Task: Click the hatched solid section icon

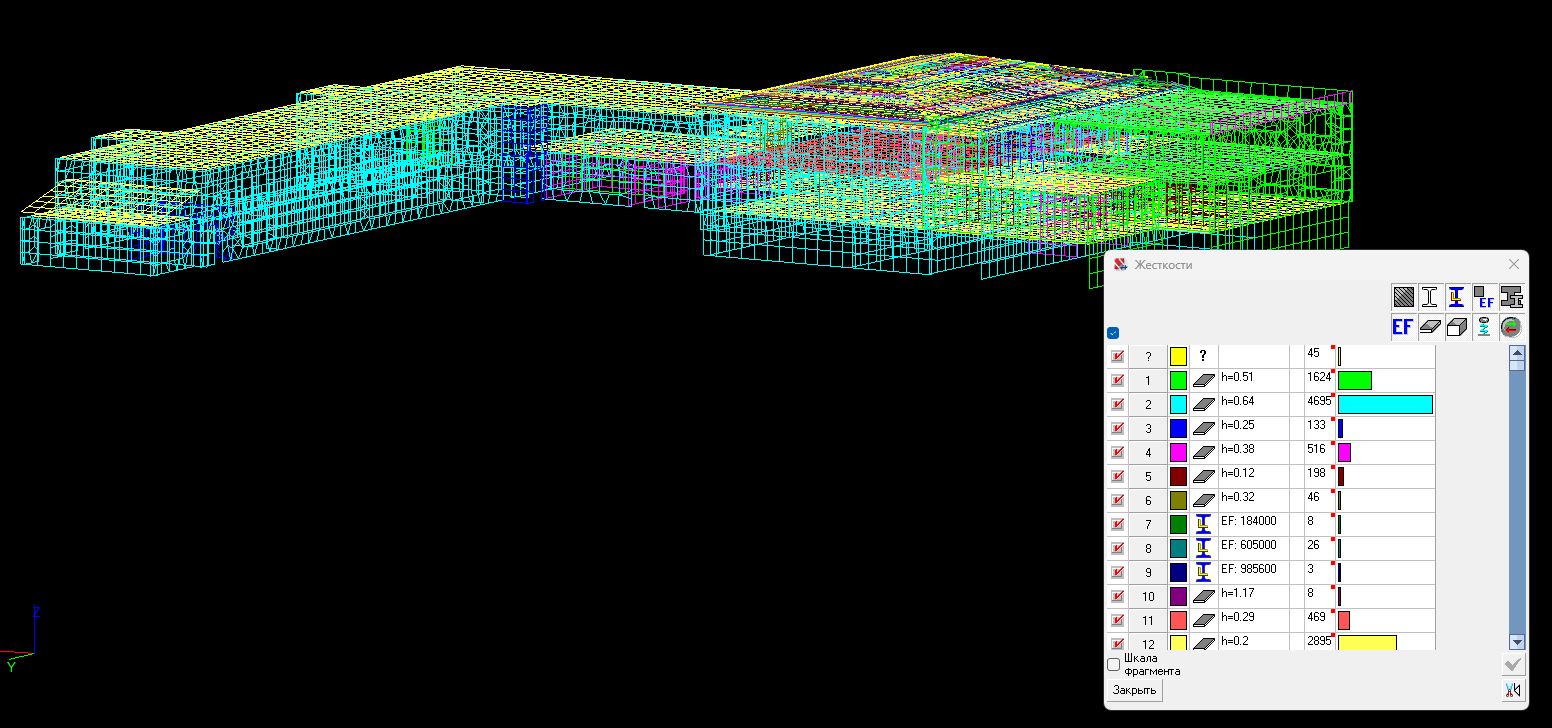Action: 1404,297
